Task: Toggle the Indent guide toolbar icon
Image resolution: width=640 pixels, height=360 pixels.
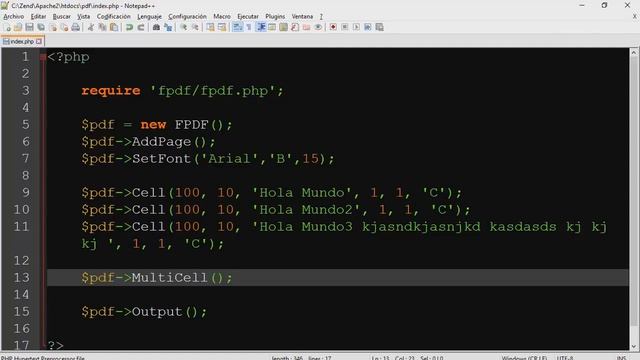Action: click(x=260, y=27)
